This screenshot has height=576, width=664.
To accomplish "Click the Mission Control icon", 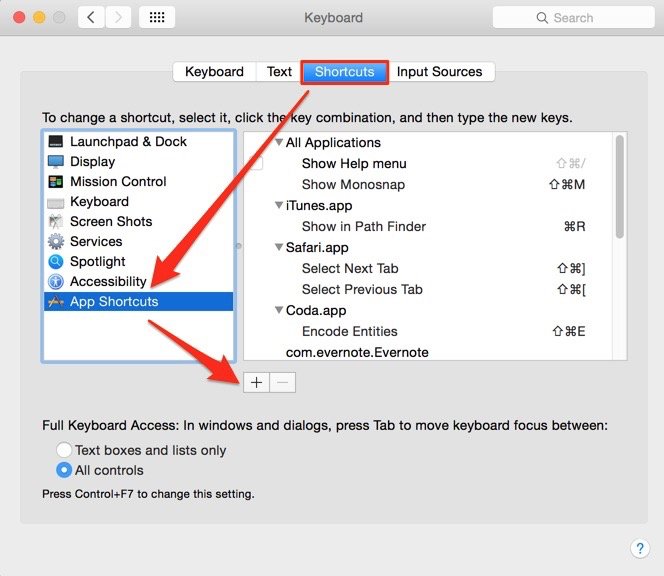I will pos(55,181).
